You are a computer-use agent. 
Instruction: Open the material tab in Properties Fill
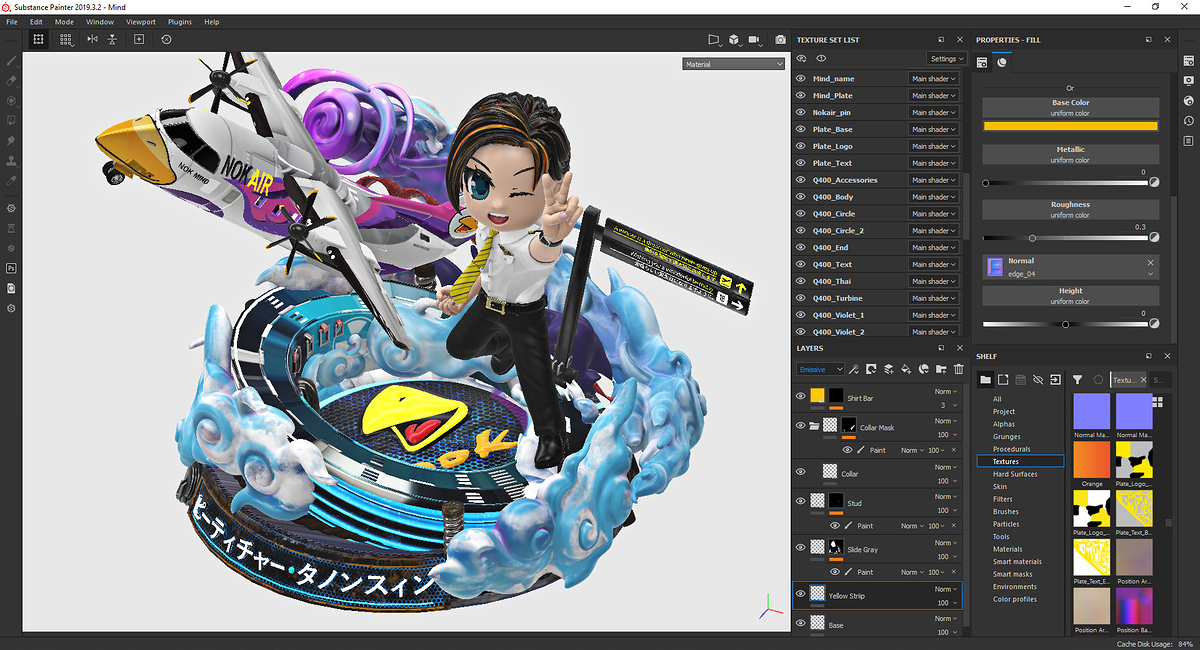(x=1001, y=62)
